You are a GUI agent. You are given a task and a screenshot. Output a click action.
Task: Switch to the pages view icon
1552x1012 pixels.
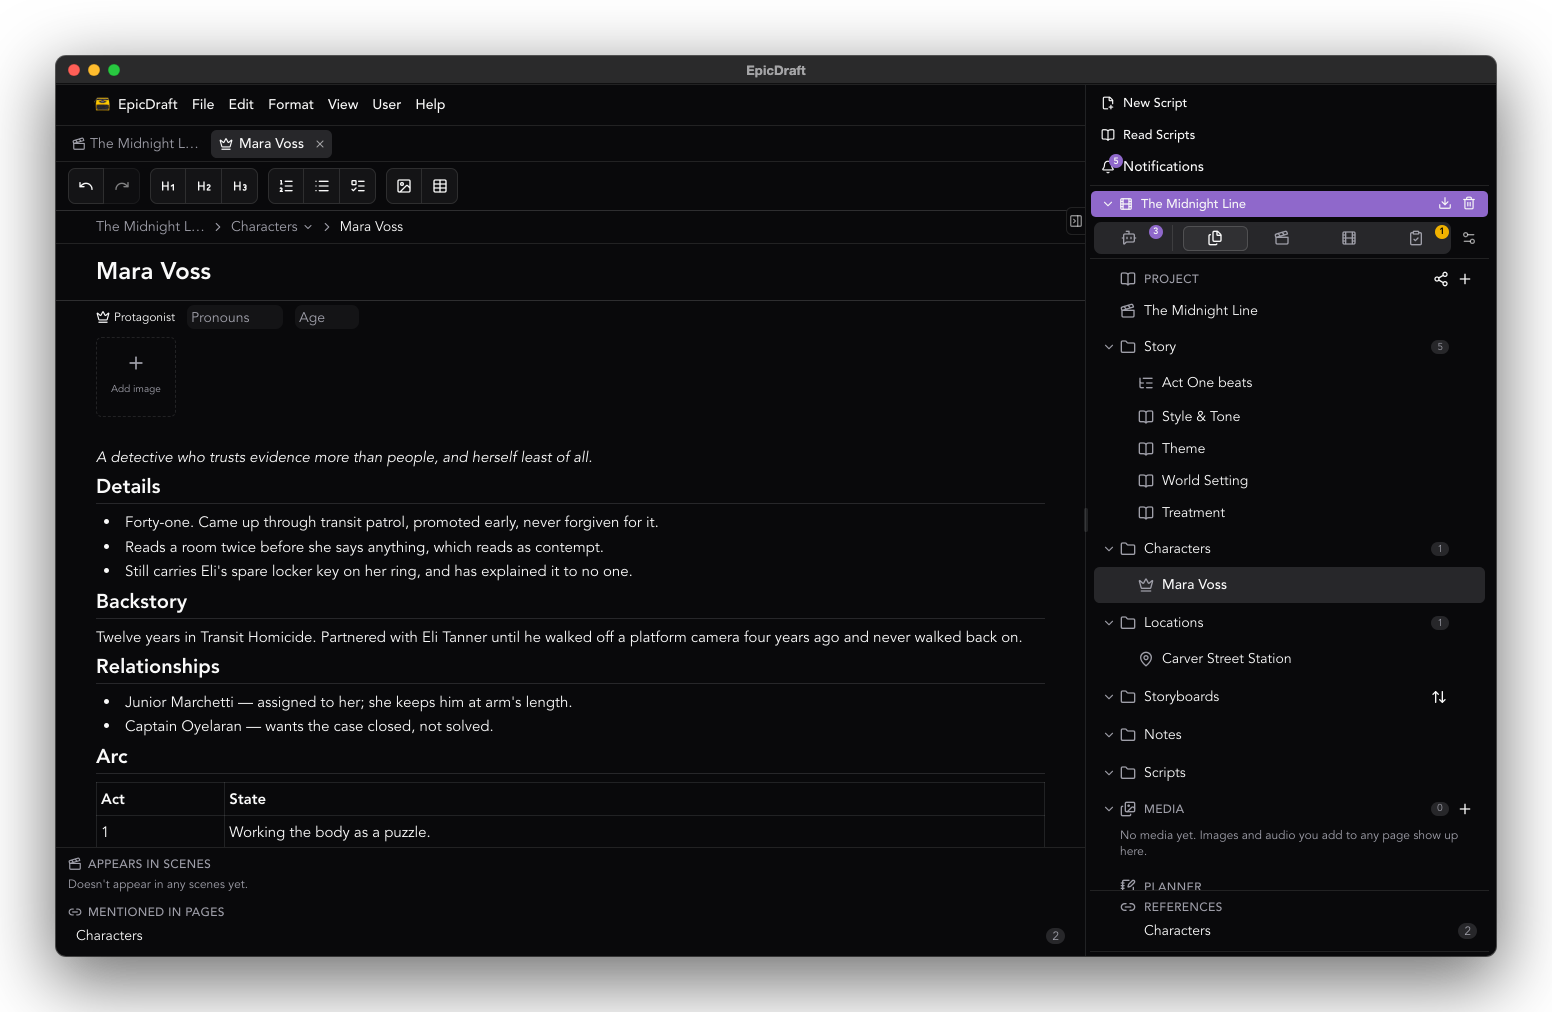[x=1215, y=238]
